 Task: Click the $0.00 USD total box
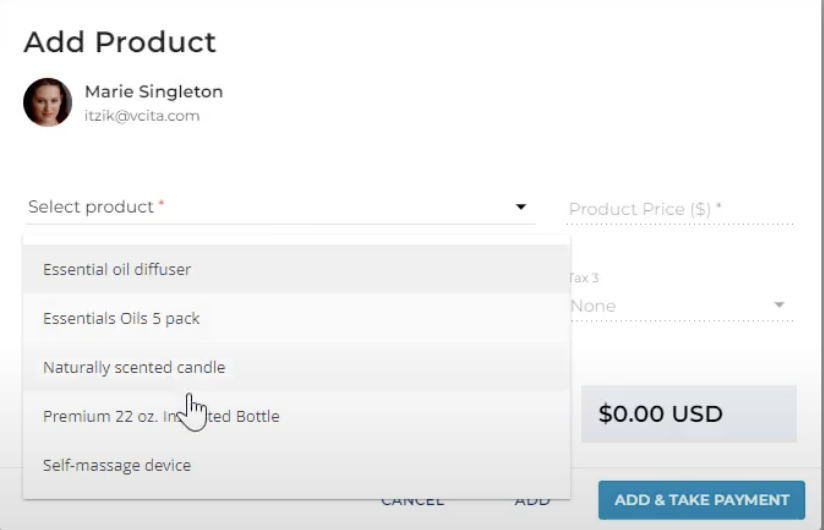pyautogui.click(x=689, y=414)
